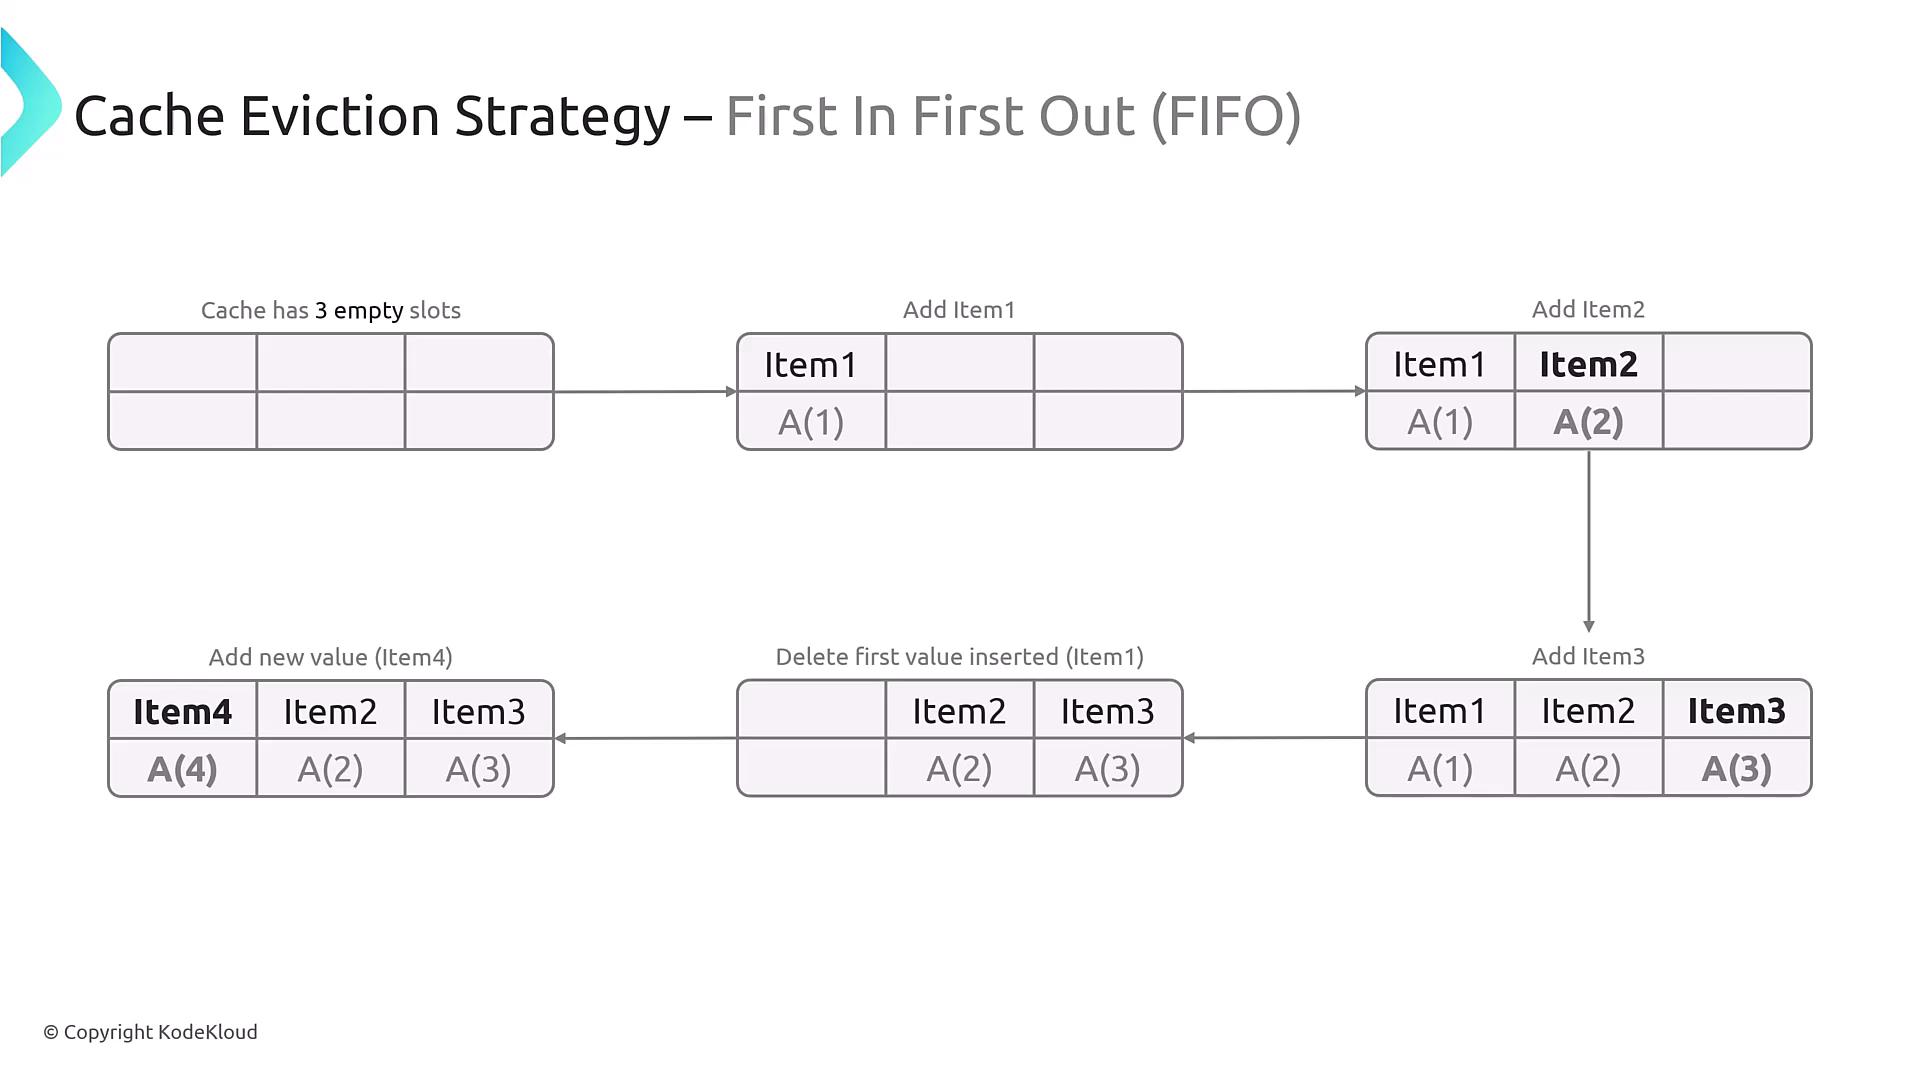Click the vertical arrow leading to Add Item3

(1588, 540)
